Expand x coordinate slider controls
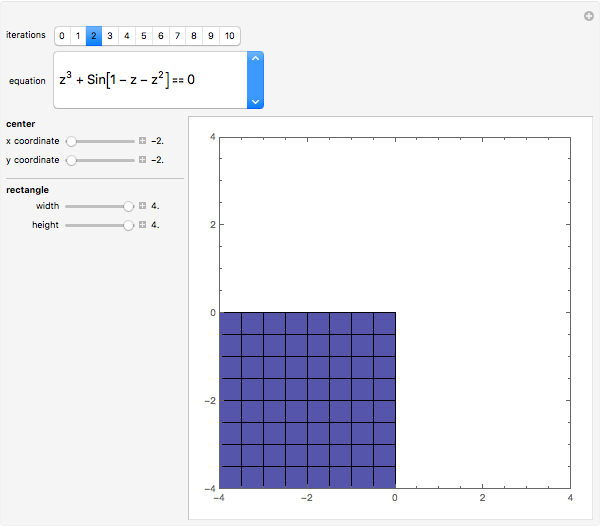 click(x=143, y=141)
